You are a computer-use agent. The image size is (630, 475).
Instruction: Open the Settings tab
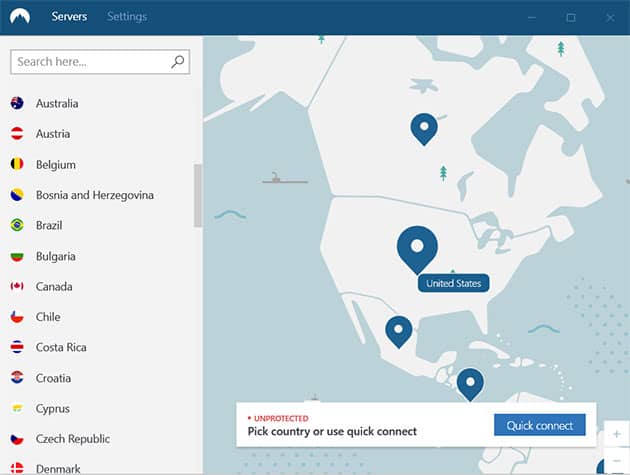(127, 16)
